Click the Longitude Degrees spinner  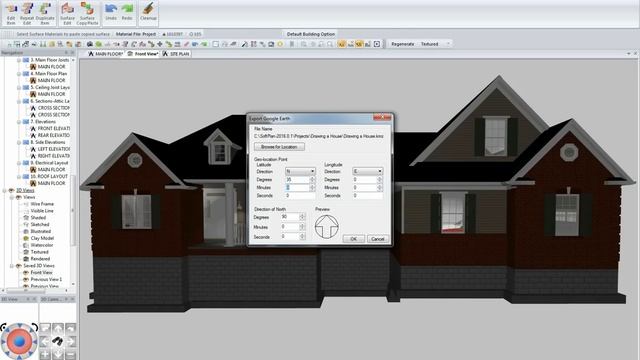click(380, 180)
